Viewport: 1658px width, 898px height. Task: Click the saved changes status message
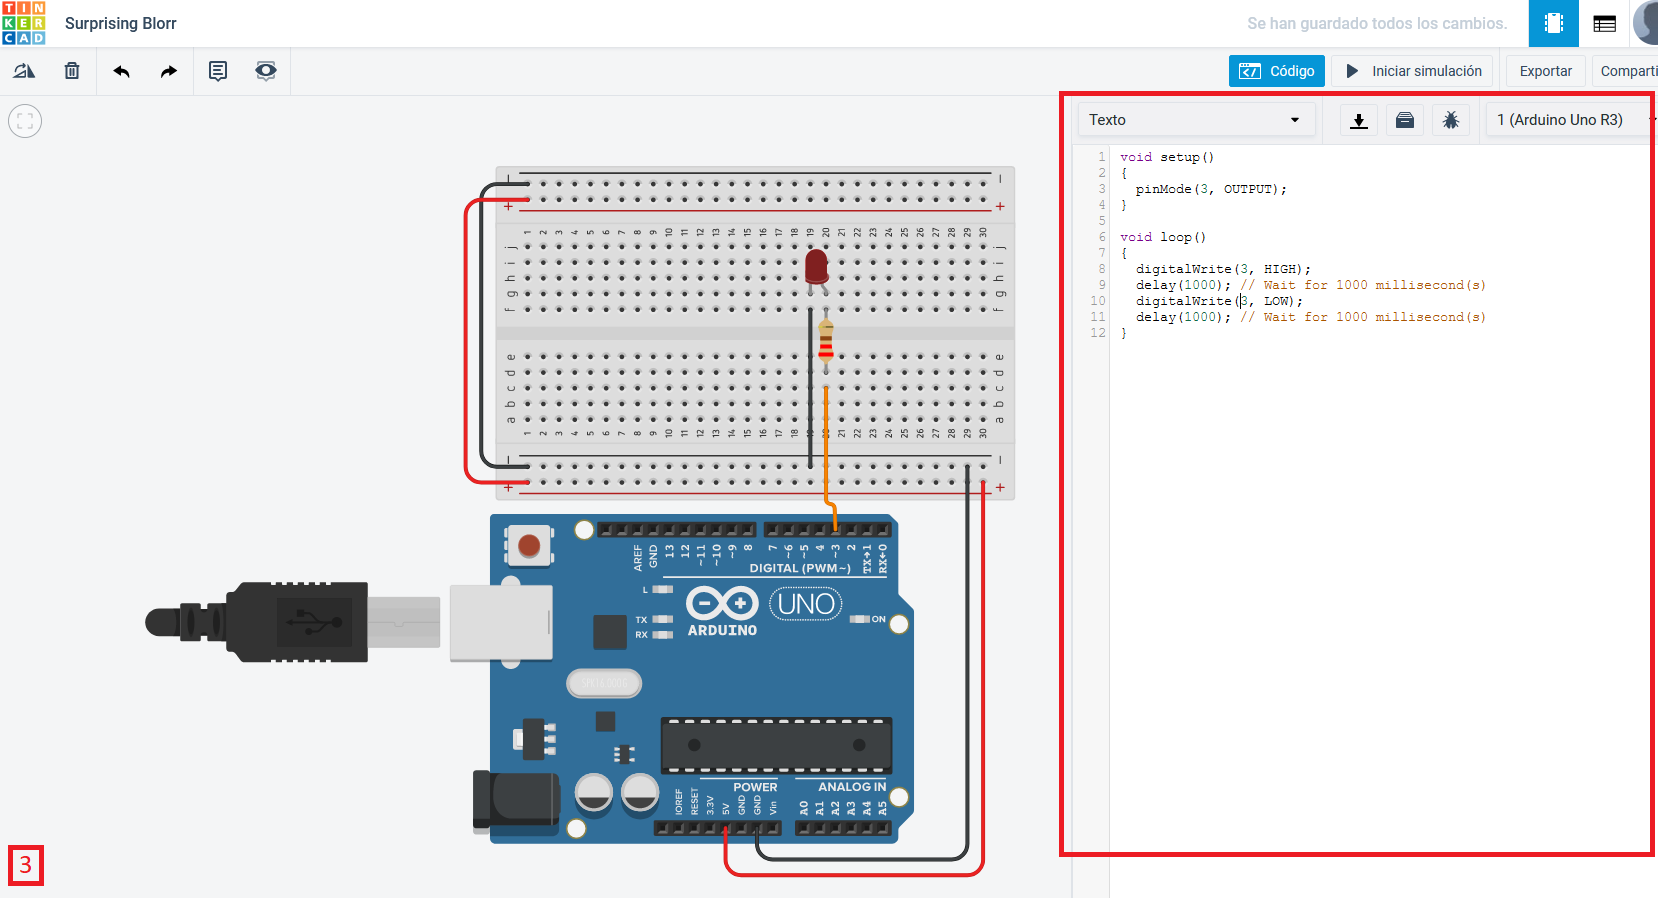[x=1376, y=23]
